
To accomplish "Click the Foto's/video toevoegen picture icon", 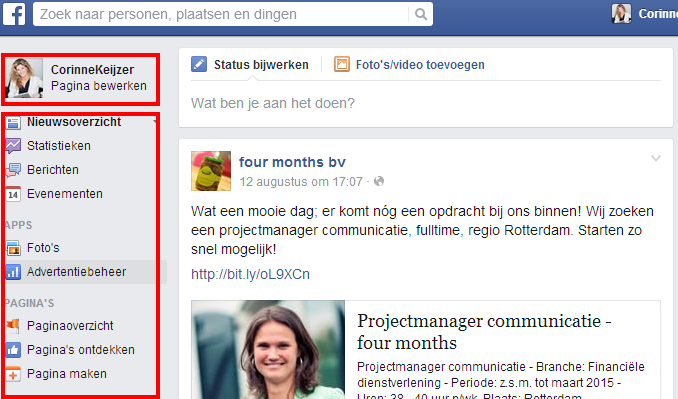I will tap(342, 64).
